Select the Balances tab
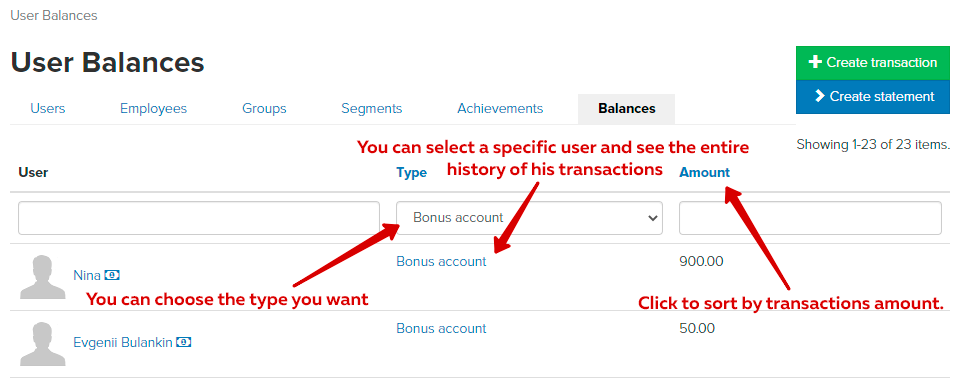The width and height of the screenshot is (956, 381). coord(627,109)
